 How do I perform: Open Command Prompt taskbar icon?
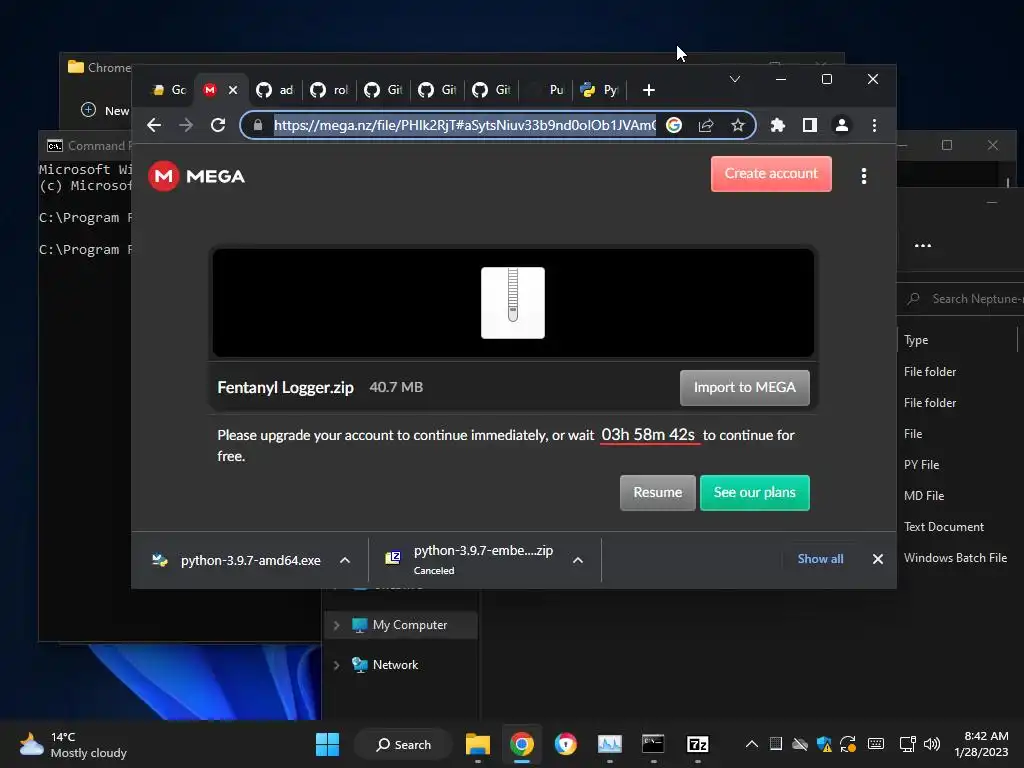coord(653,744)
